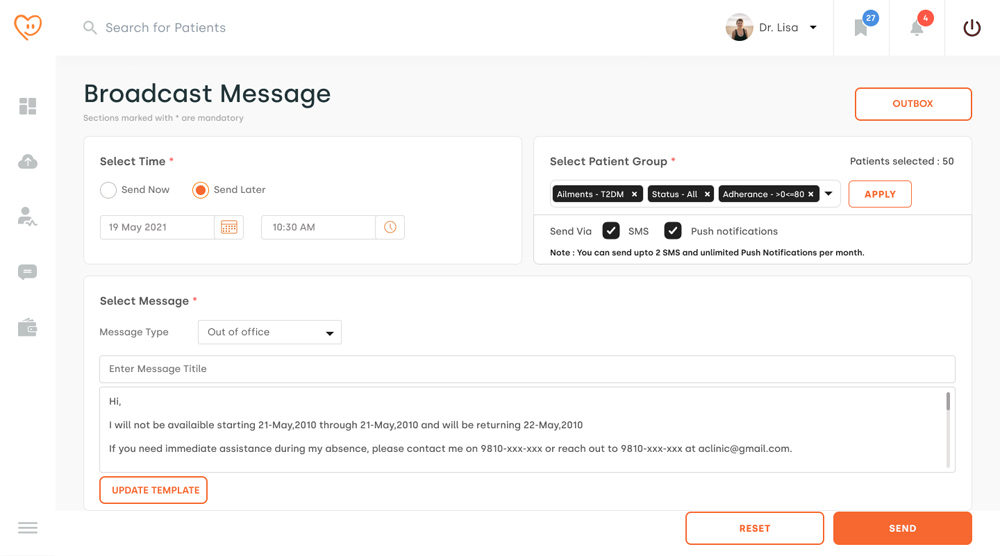
Task: Open the notifications bell icon
Action: tap(917, 28)
